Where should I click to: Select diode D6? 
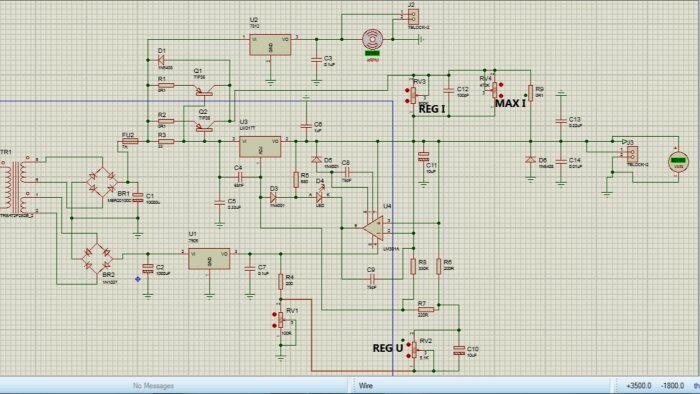pyautogui.click(x=530, y=159)
